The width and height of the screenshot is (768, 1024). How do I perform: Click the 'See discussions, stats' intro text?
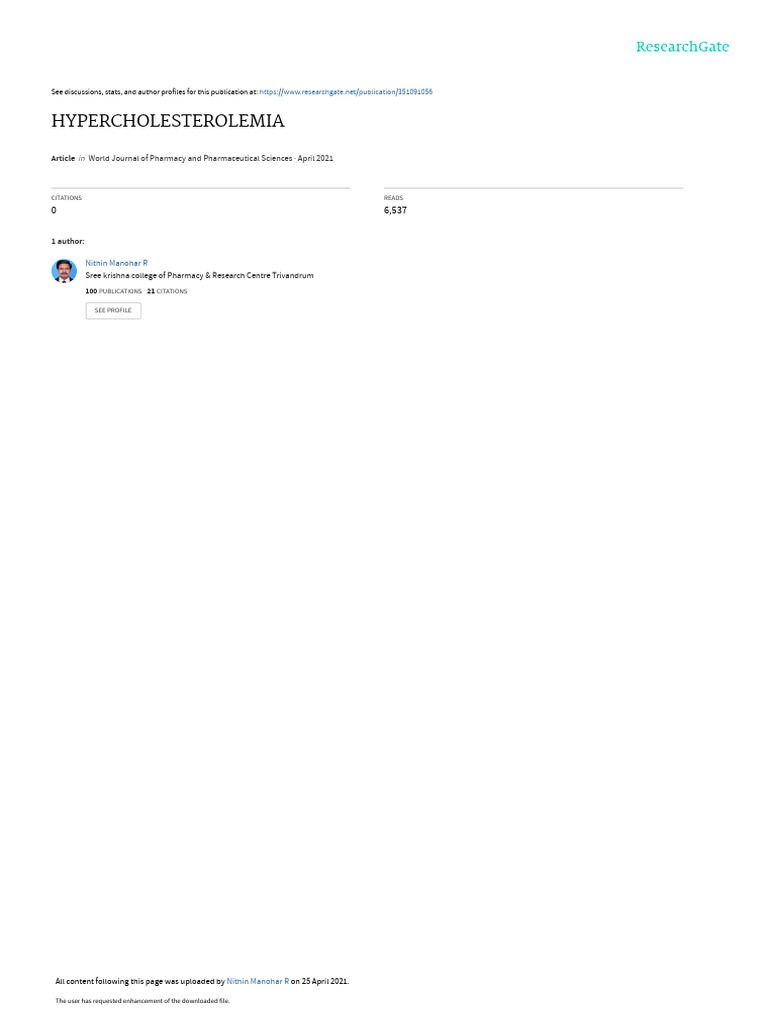[x=154, y=92]
